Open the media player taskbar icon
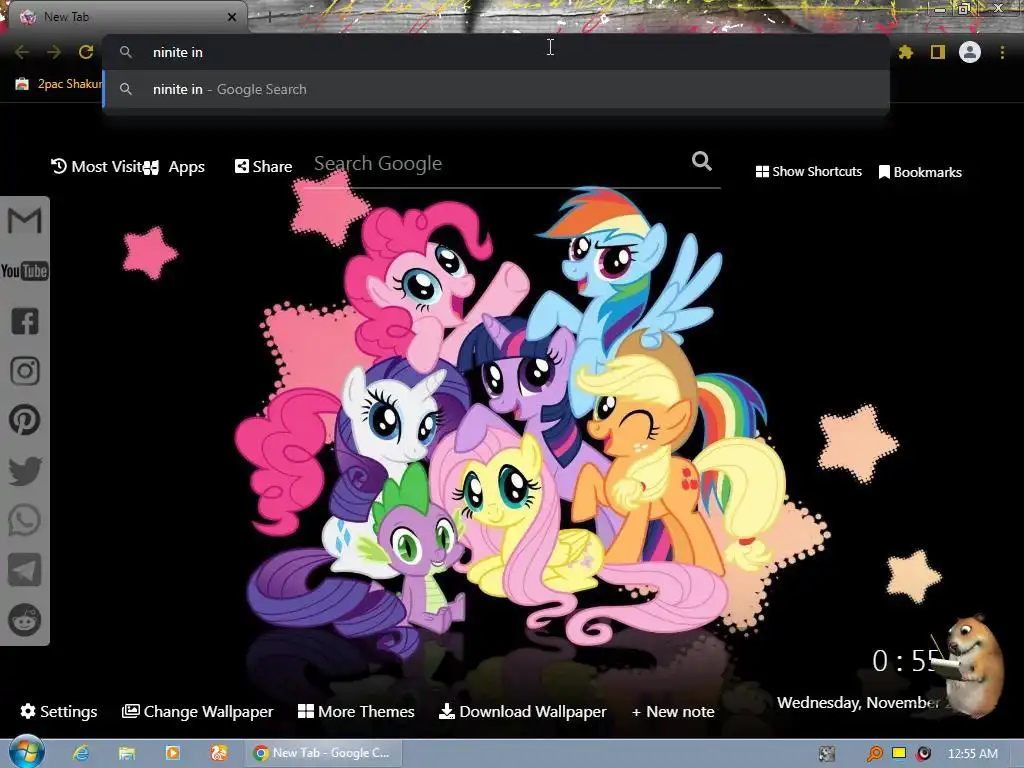The width and height of the screenshot is (1024, 768). 173,753
